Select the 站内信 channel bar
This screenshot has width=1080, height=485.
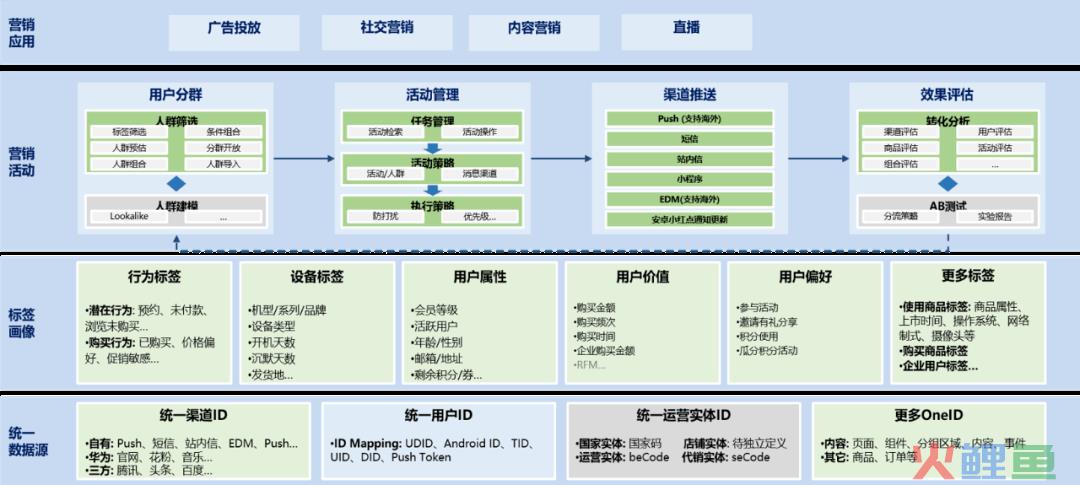point(689,159)
